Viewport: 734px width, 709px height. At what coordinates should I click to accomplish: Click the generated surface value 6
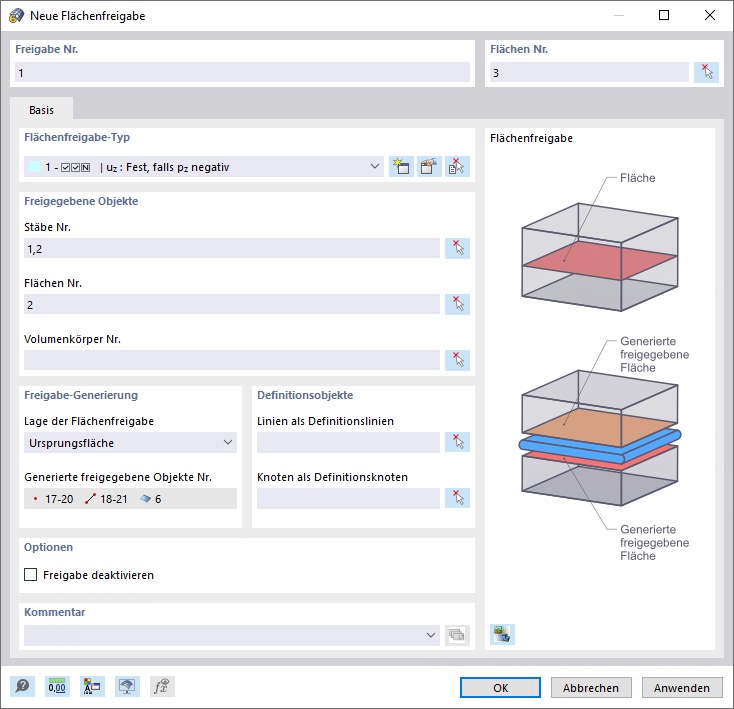click(x=158, y=499)
